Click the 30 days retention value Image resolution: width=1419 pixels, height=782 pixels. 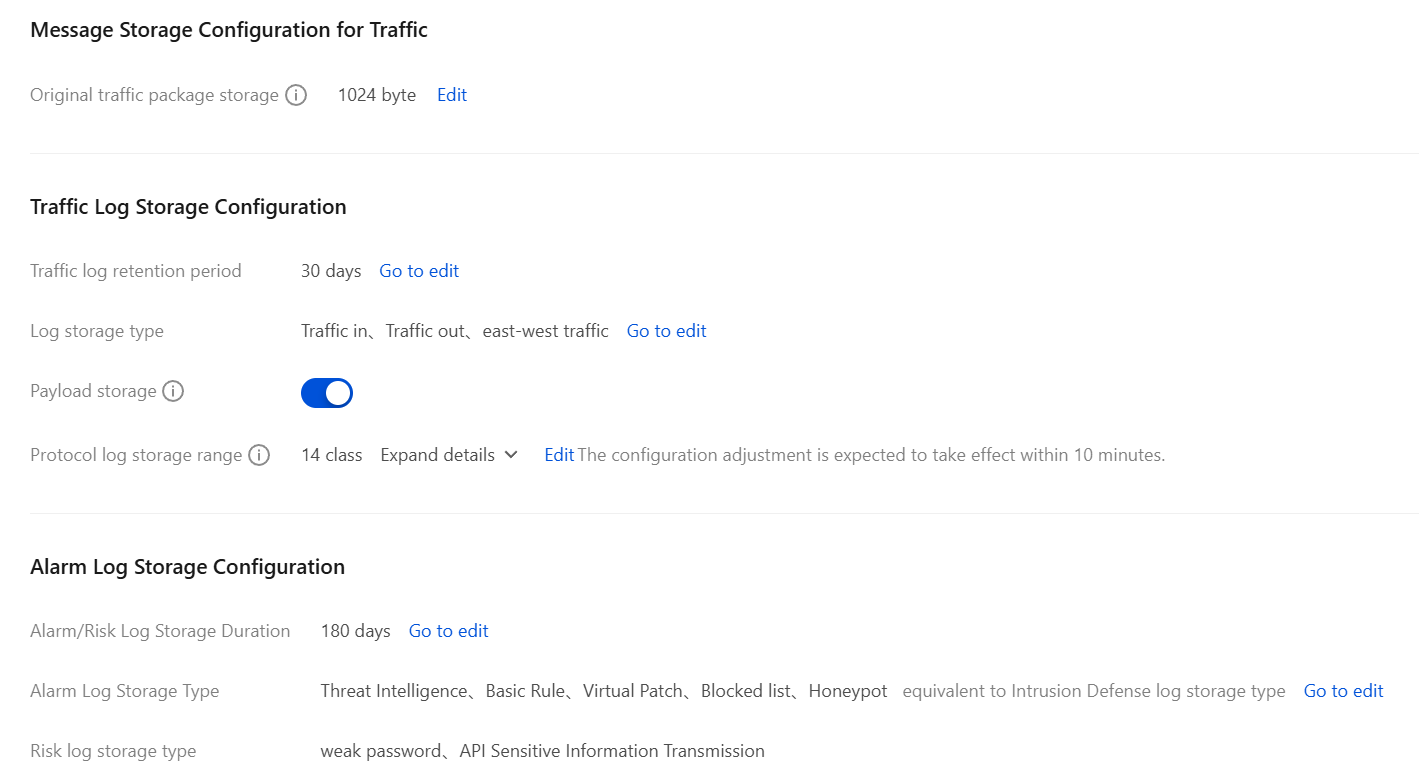pos(331,271)
